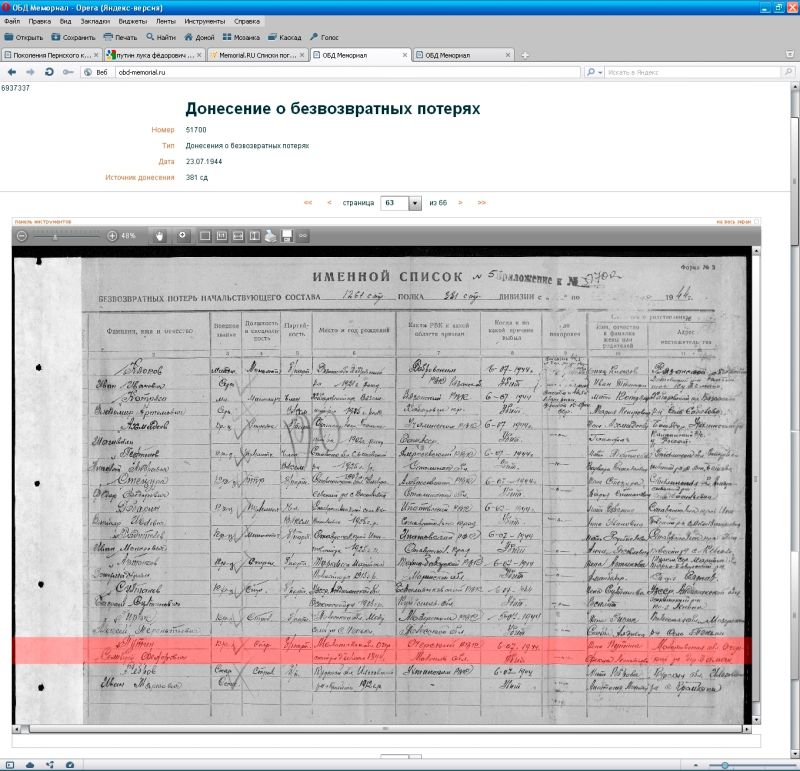Switch to the Memorial.RU Списки tab
This screenshot has height=771, width=800.
[x=258, y=55]
